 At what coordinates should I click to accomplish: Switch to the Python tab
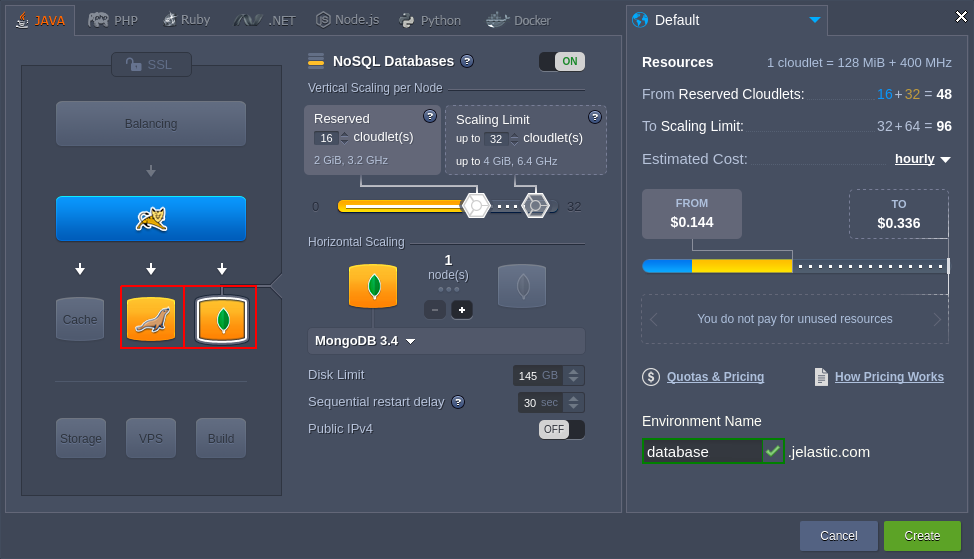tap(430, 20)
